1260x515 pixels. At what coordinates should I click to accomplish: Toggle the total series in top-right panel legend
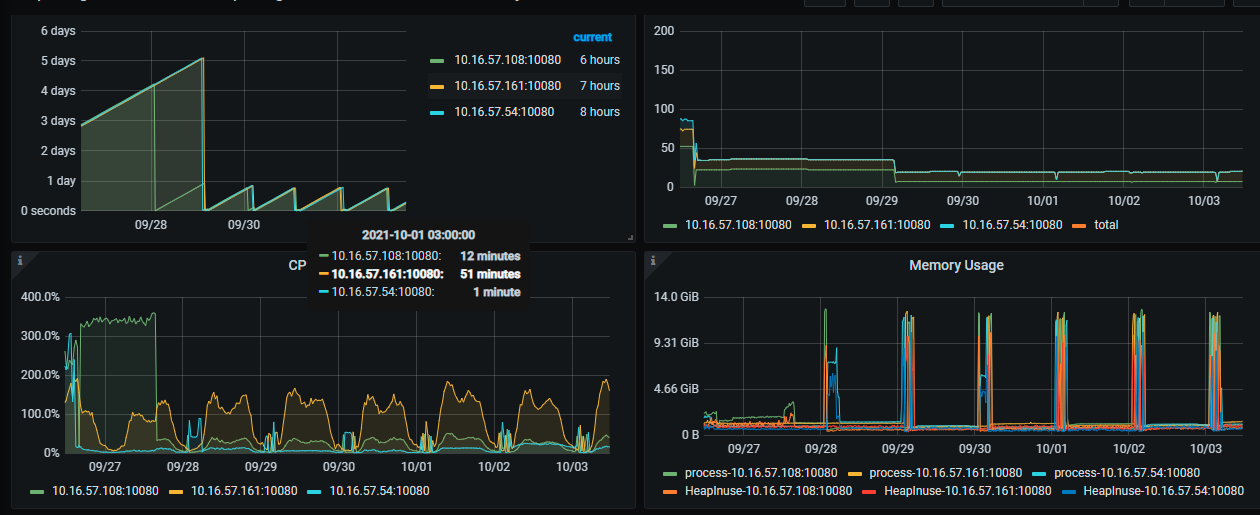[1105, 225]
